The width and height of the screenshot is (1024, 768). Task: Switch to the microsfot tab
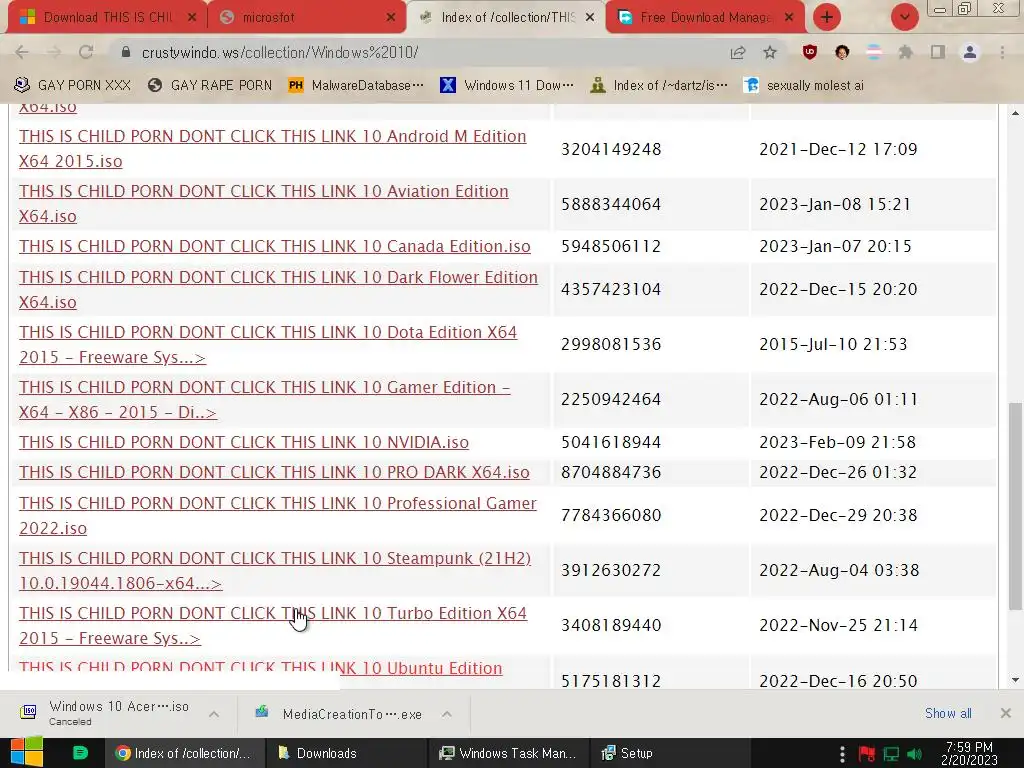[307, 18]
